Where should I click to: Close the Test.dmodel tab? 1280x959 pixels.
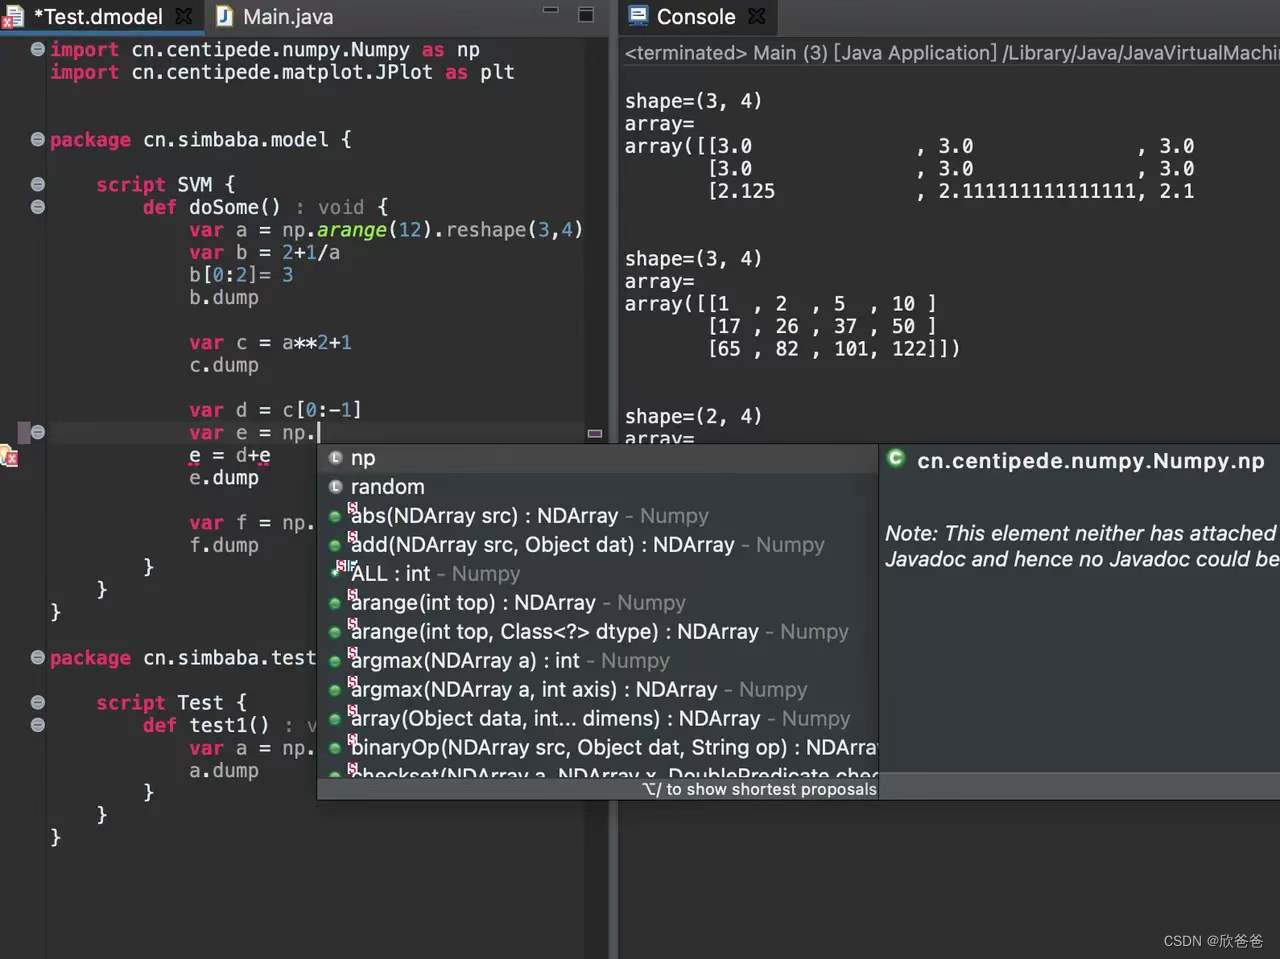point(184,16)
